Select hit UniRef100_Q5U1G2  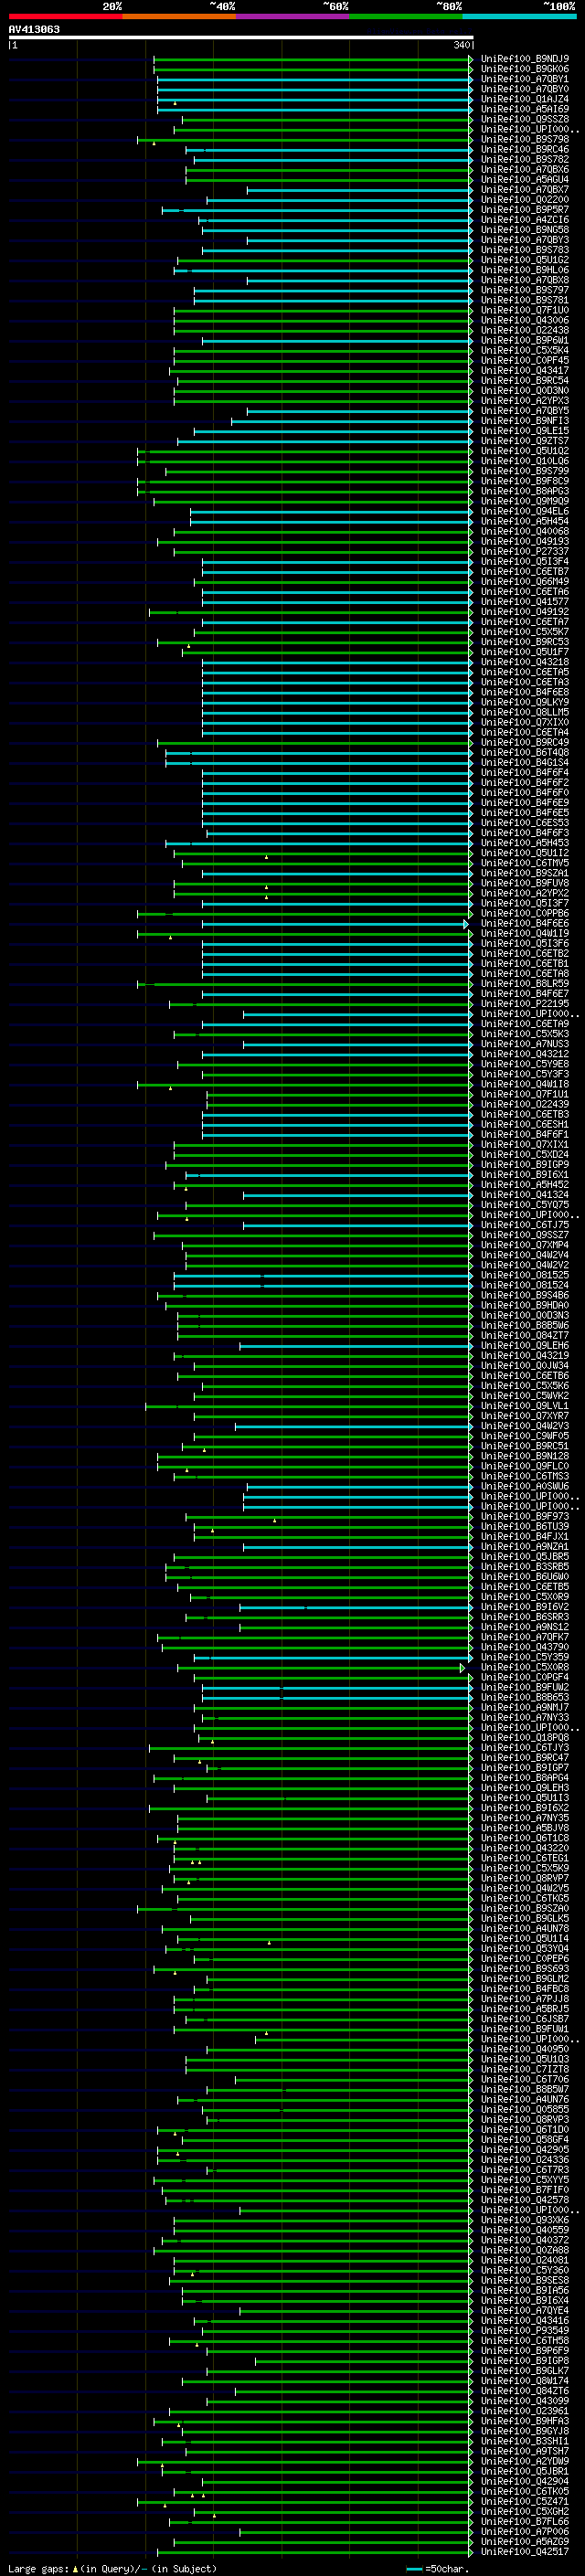pos(524,260)
